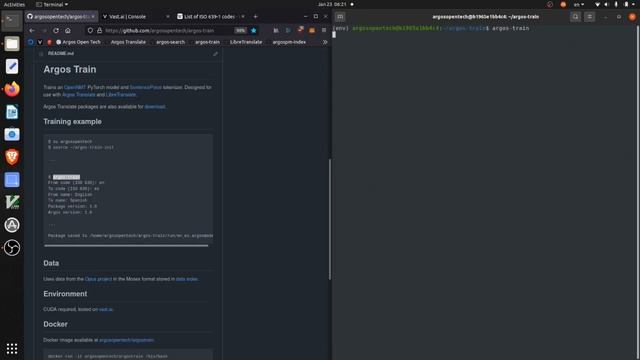Launch OBS Studio from the dock
Screen dimensions: 640x360
[x=12, y=248]
